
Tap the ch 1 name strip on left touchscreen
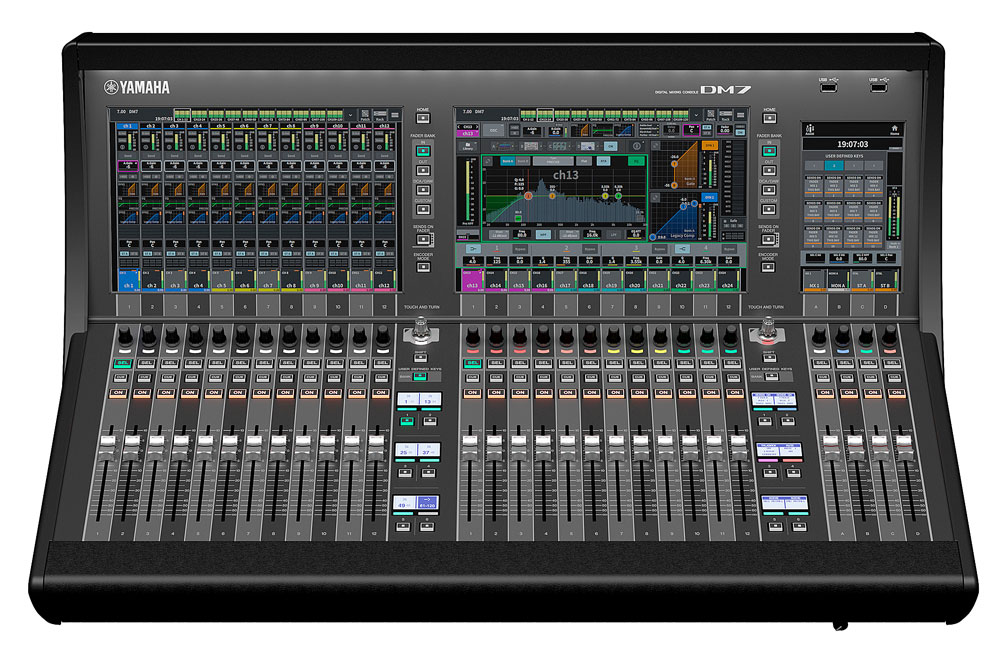(128, 281)
